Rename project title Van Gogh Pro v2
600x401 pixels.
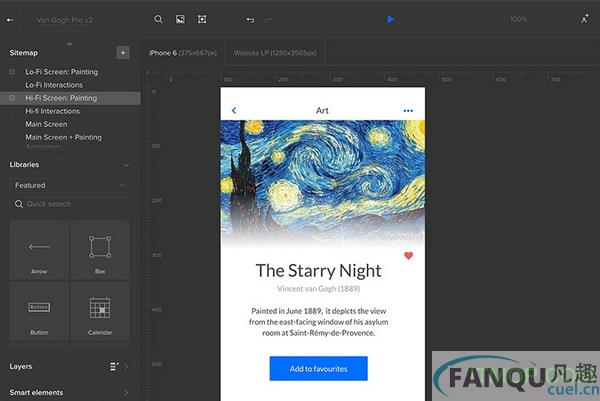[65, 20]
